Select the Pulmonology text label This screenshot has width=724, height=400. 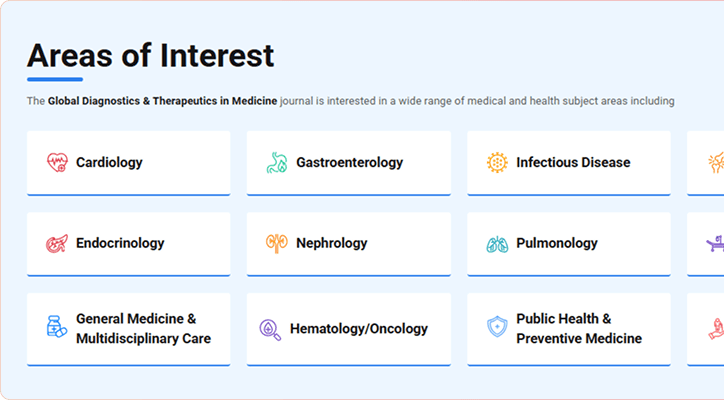click(x=557, y=243)
